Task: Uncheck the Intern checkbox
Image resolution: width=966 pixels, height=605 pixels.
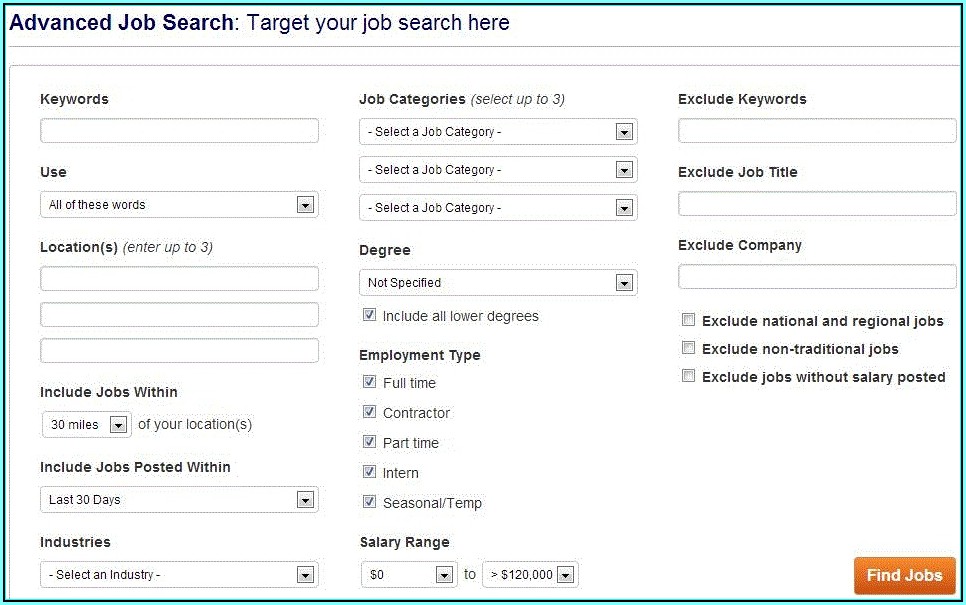Action: pyautogui.click(x=370, y=472)
